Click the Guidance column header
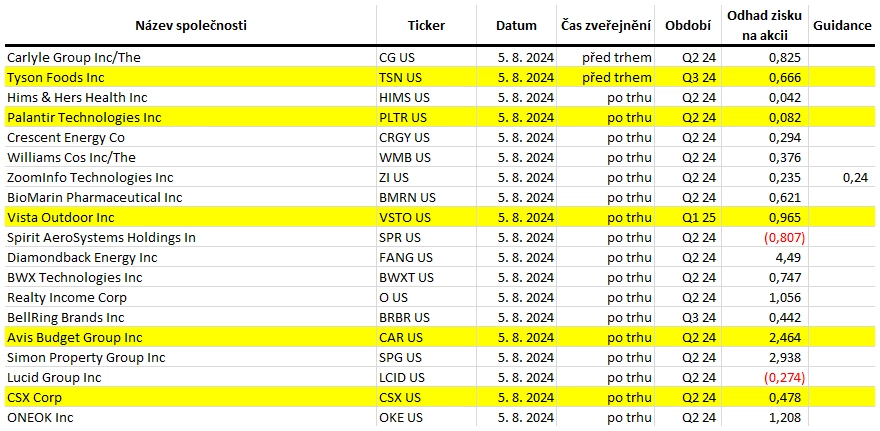 click(x=842, y=25)
